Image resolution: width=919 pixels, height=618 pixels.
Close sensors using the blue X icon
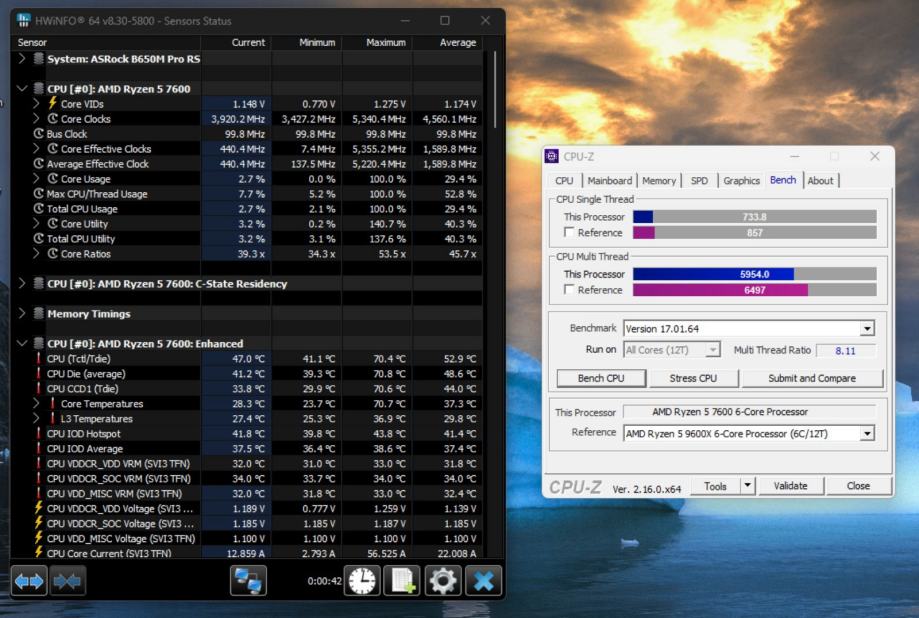(x=483, y=580)
